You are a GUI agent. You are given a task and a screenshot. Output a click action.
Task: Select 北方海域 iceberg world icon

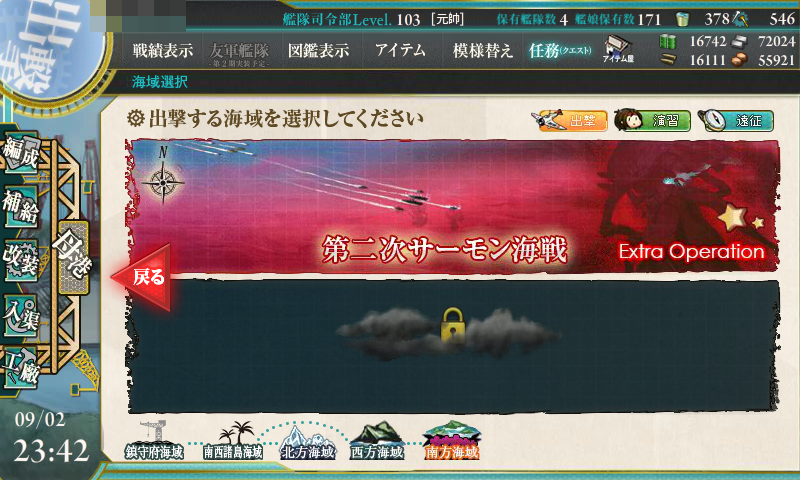308,442
